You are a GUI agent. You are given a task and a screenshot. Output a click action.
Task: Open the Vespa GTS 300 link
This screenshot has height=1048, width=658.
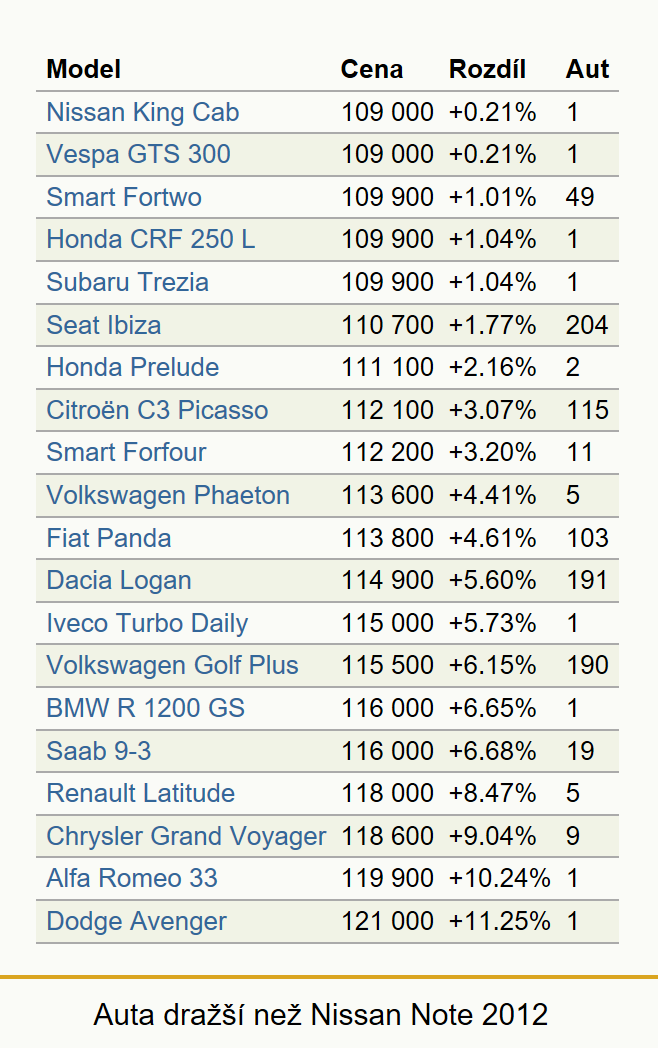138,154
